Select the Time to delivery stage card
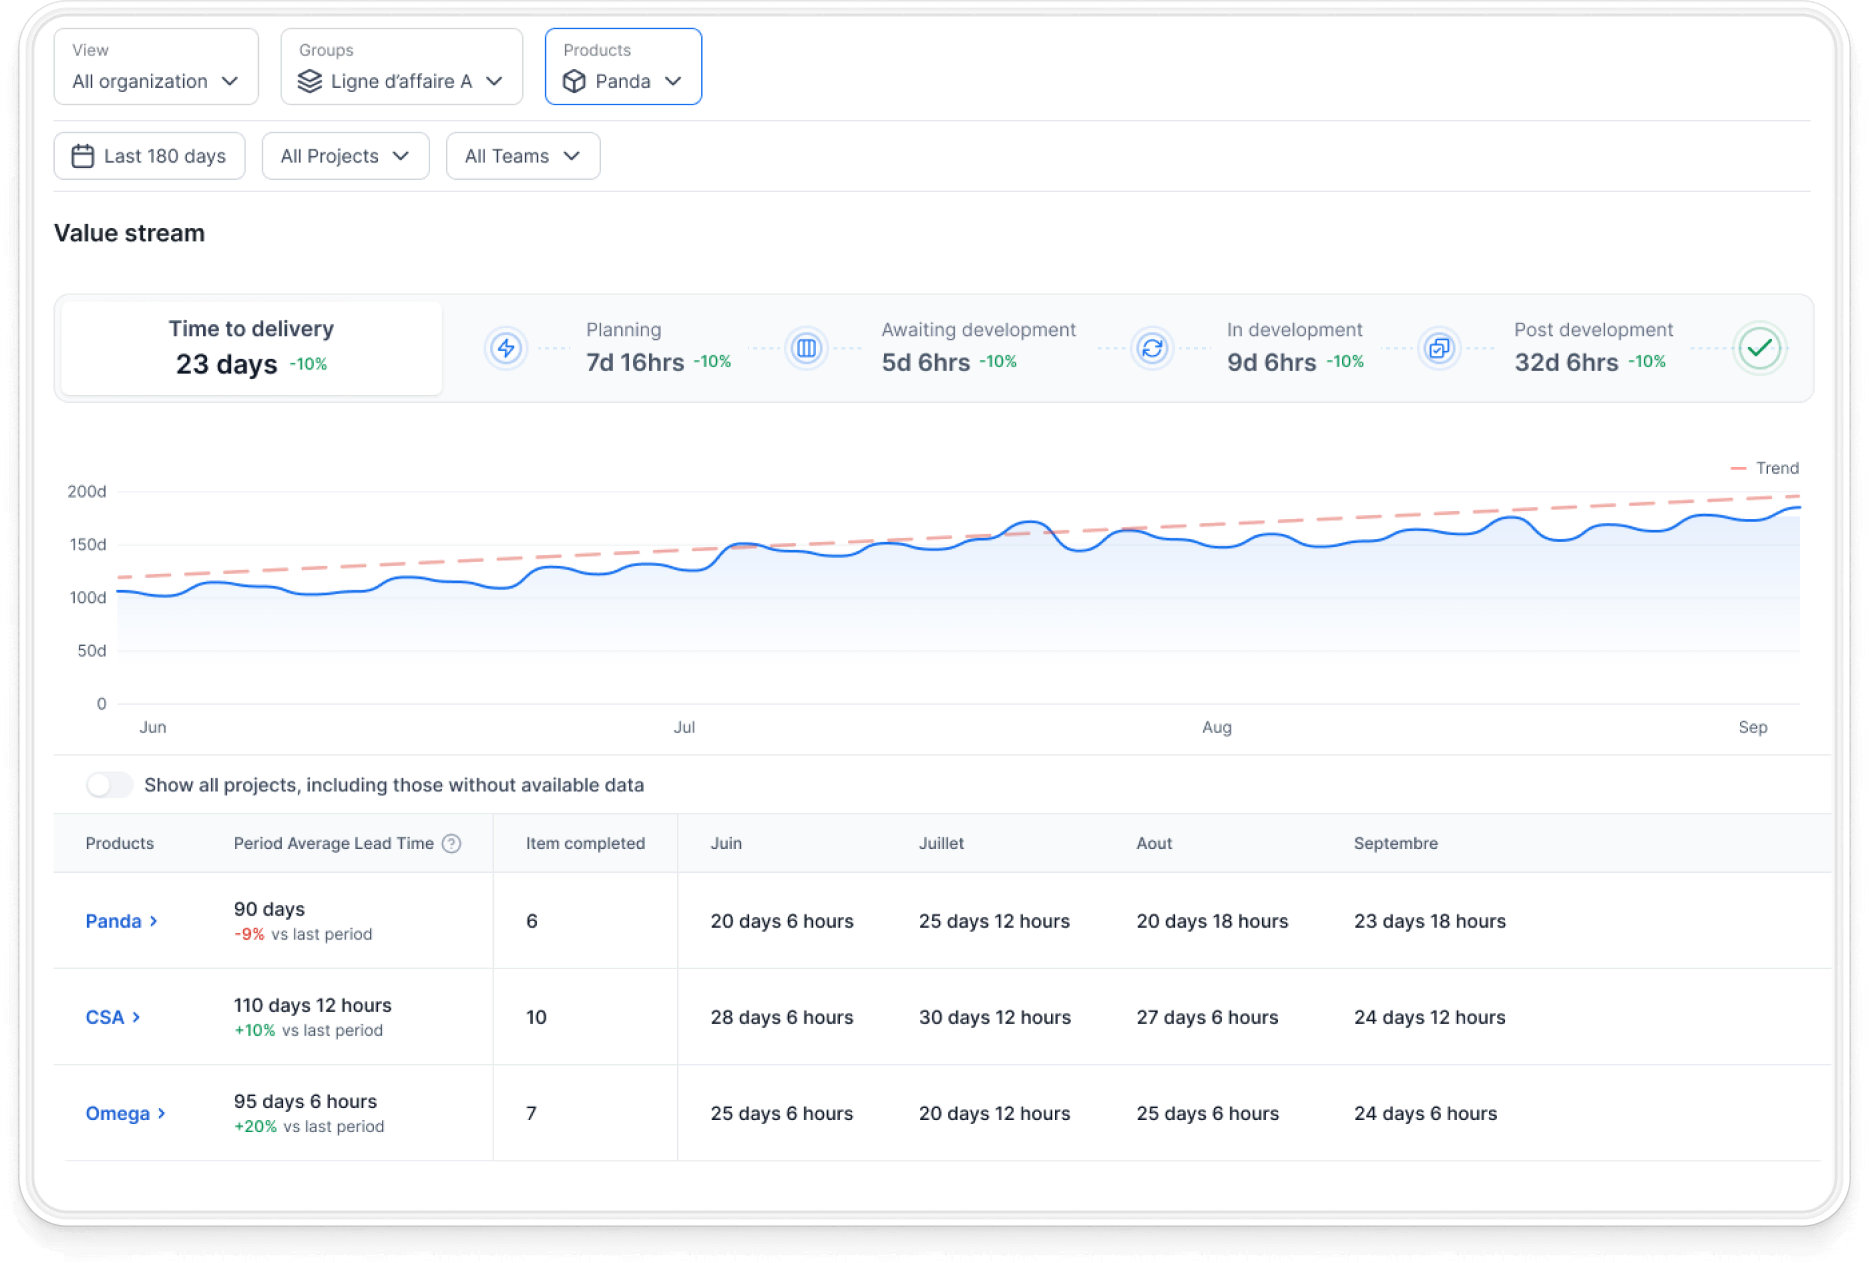Screen dimensions: 1869x1263 pyautogui.click(x=249, y=347)
